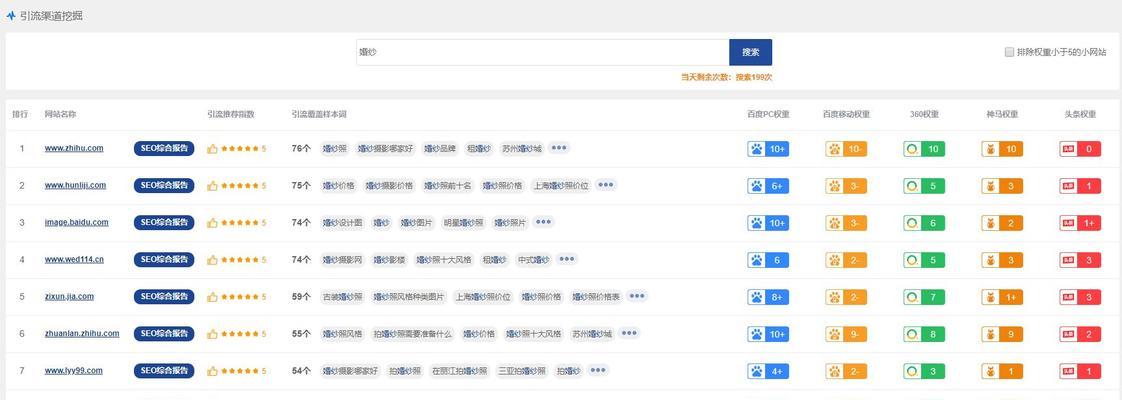The height and width of the screenshot is (400, 1122).
Task: Click Baidu mobile weight badge for www.zhihu.com
Action: (x=846, y=149)
